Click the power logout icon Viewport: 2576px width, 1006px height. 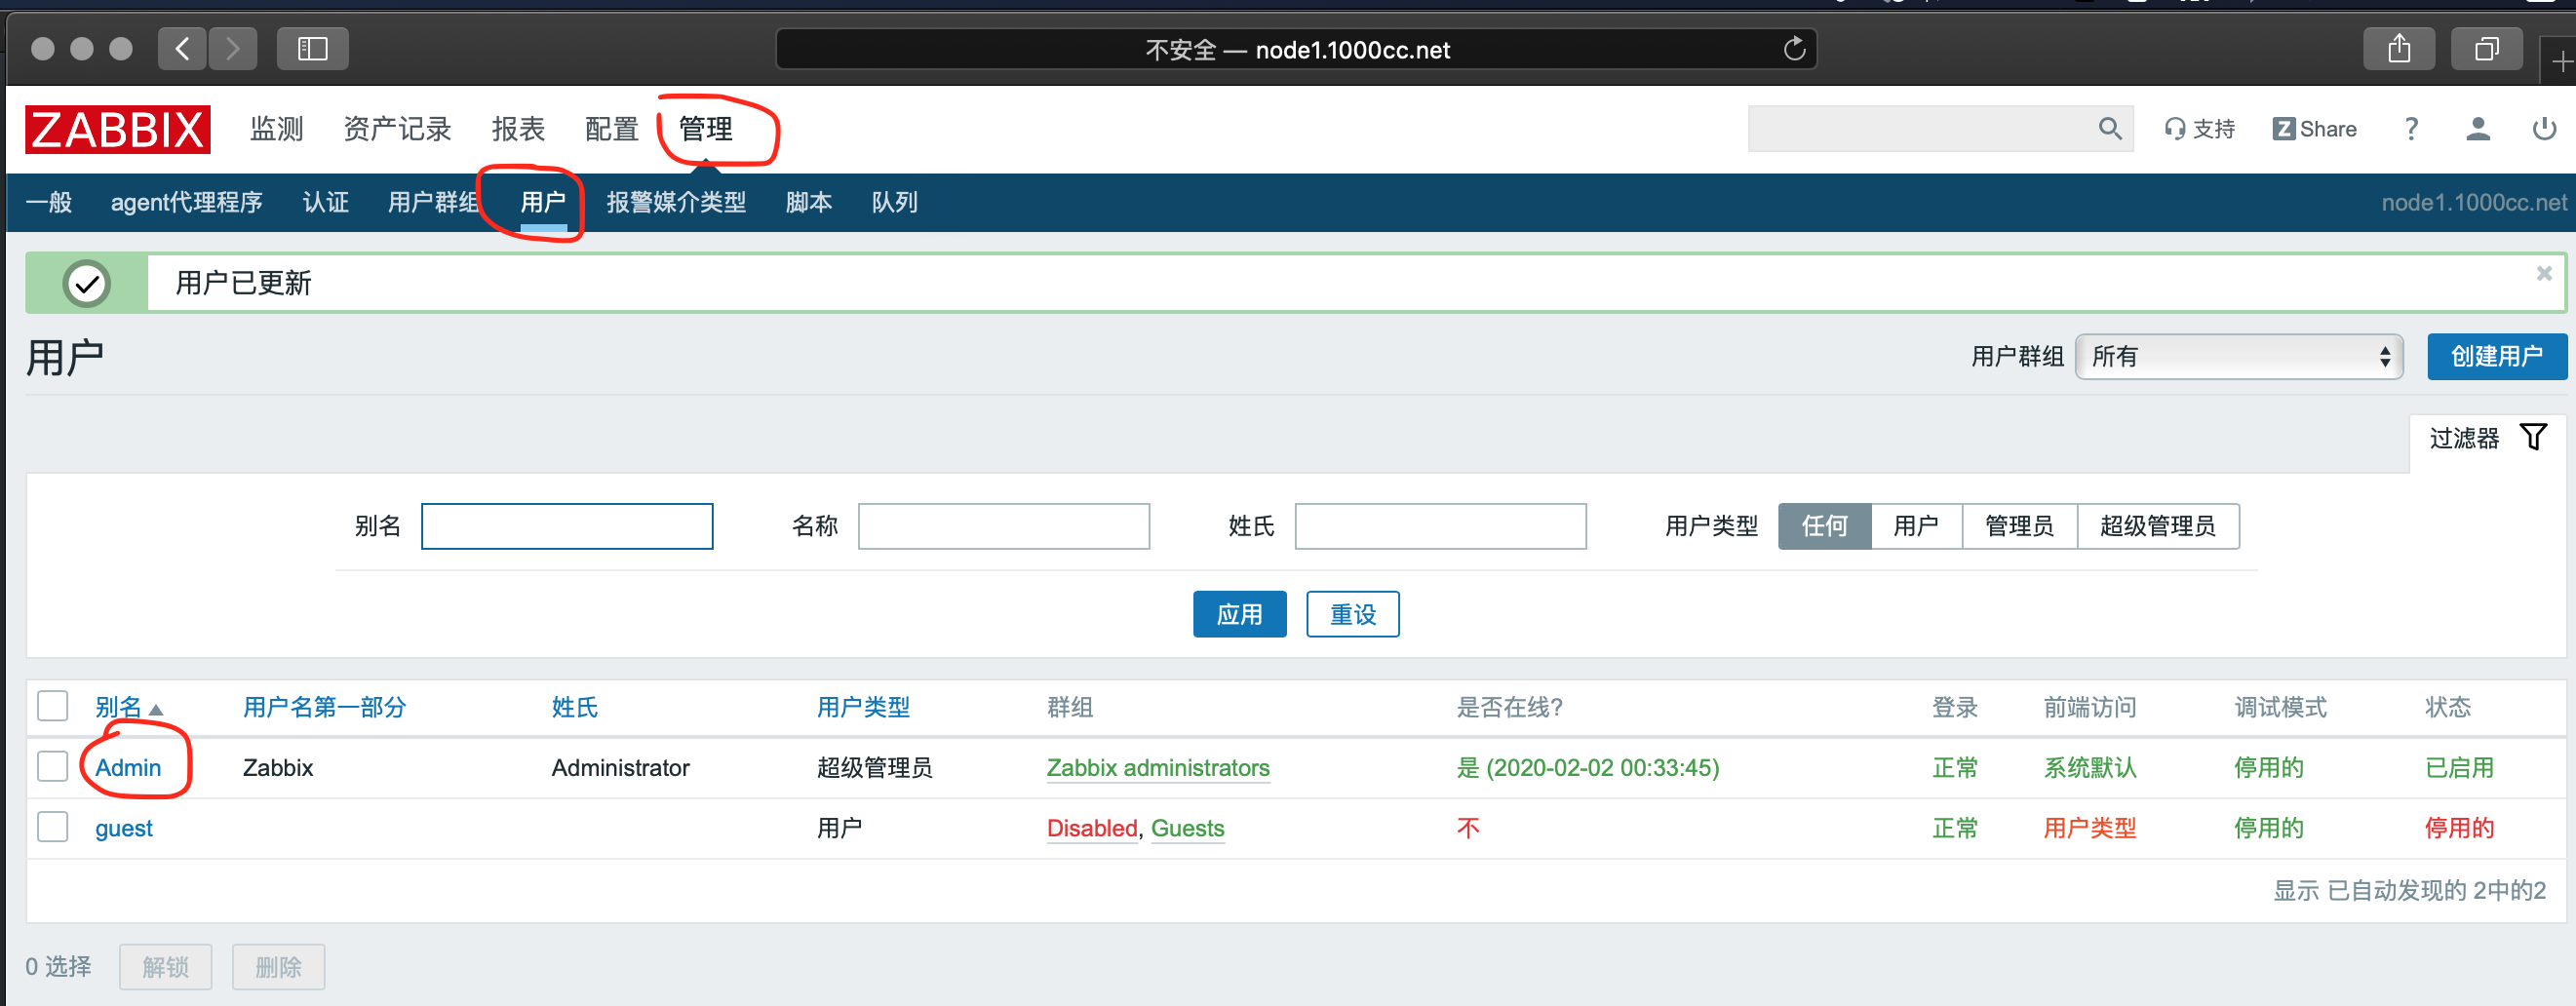[2543, 129]
